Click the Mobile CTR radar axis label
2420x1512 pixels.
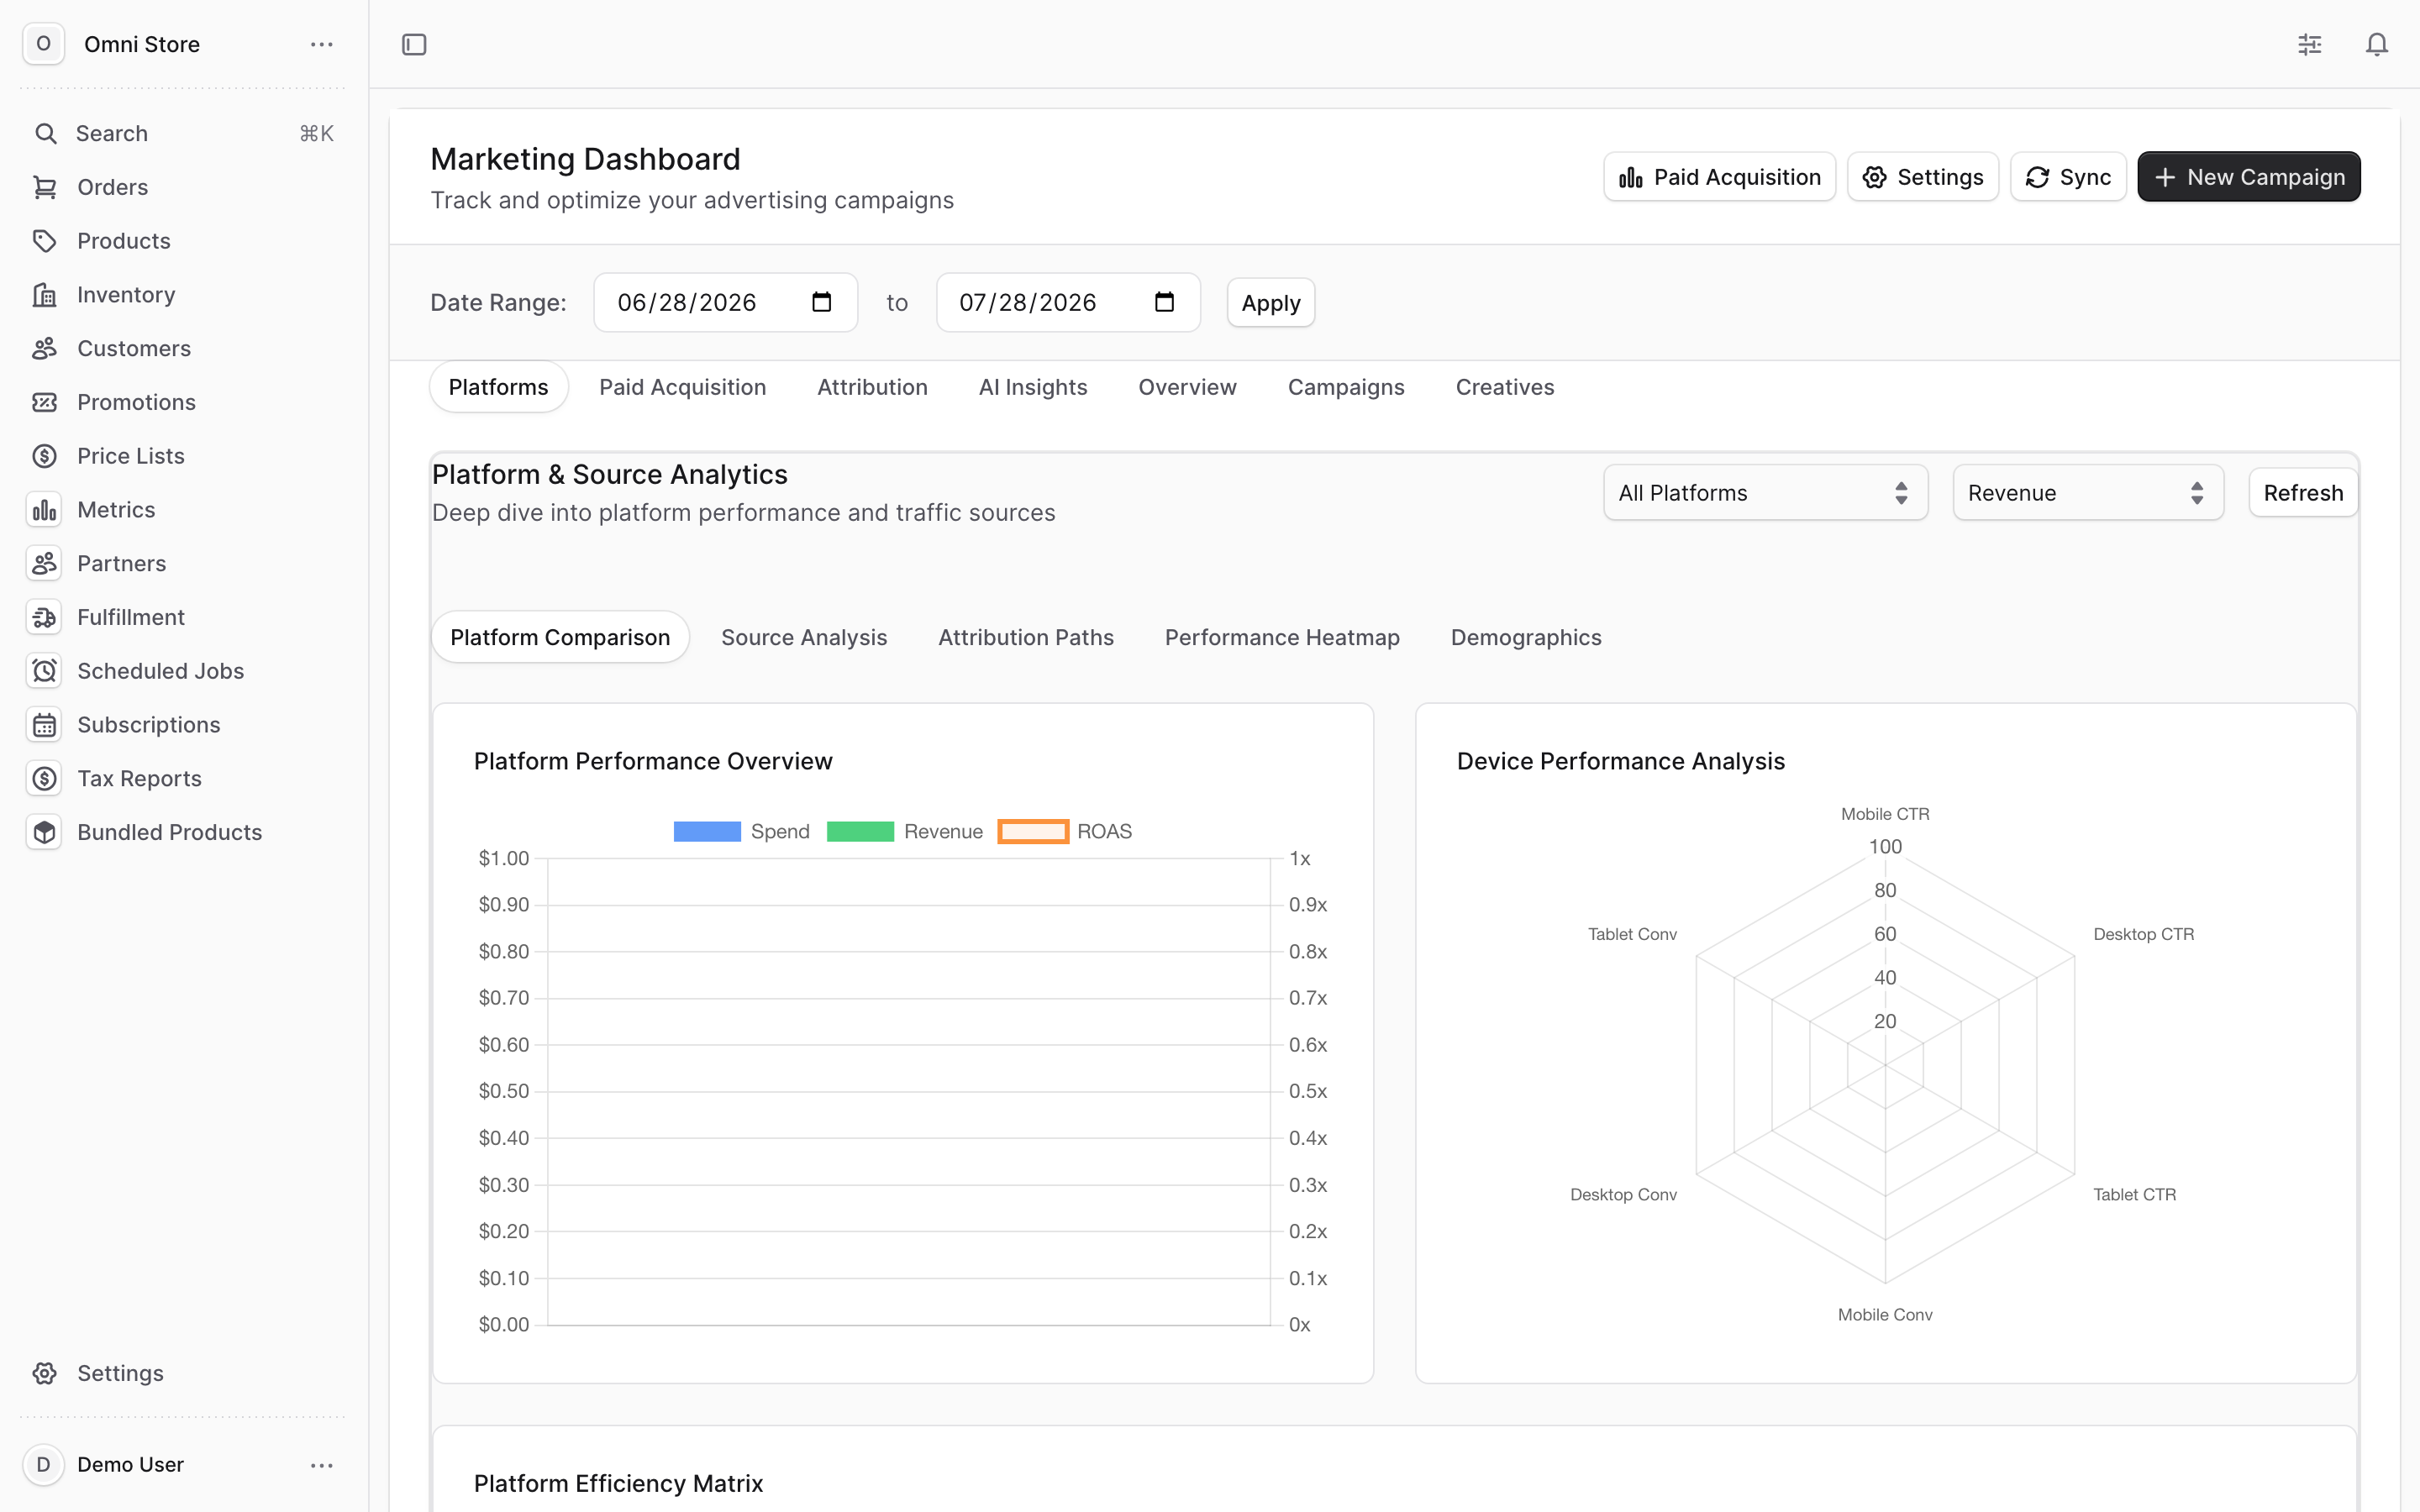tap(1885, 814)
